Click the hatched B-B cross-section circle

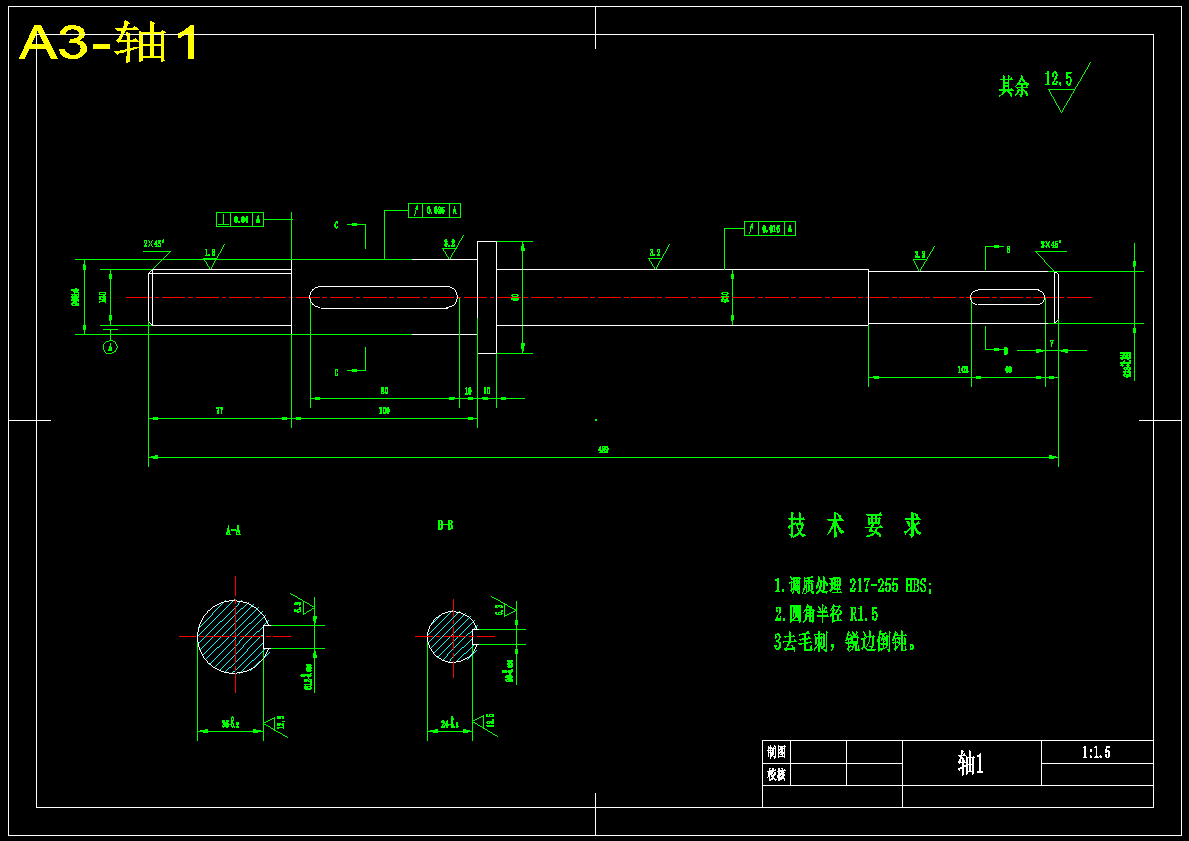point(452,637)
